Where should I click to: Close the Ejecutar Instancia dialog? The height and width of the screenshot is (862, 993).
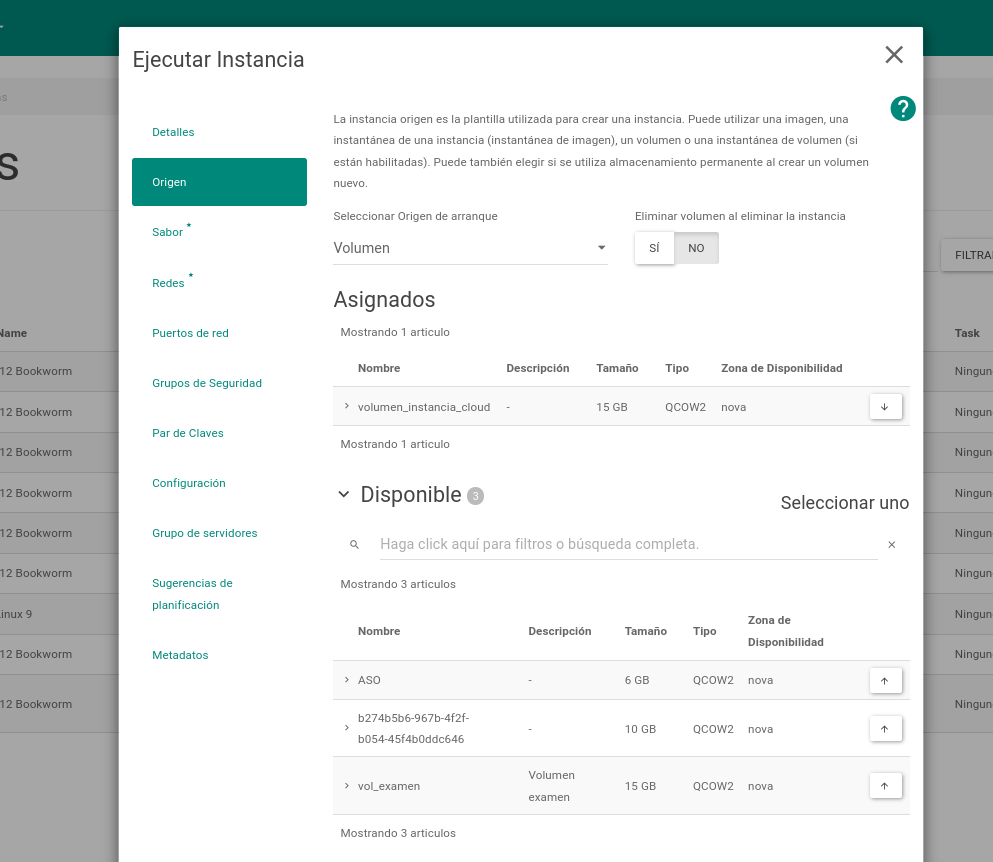click(x=894, y=55)
